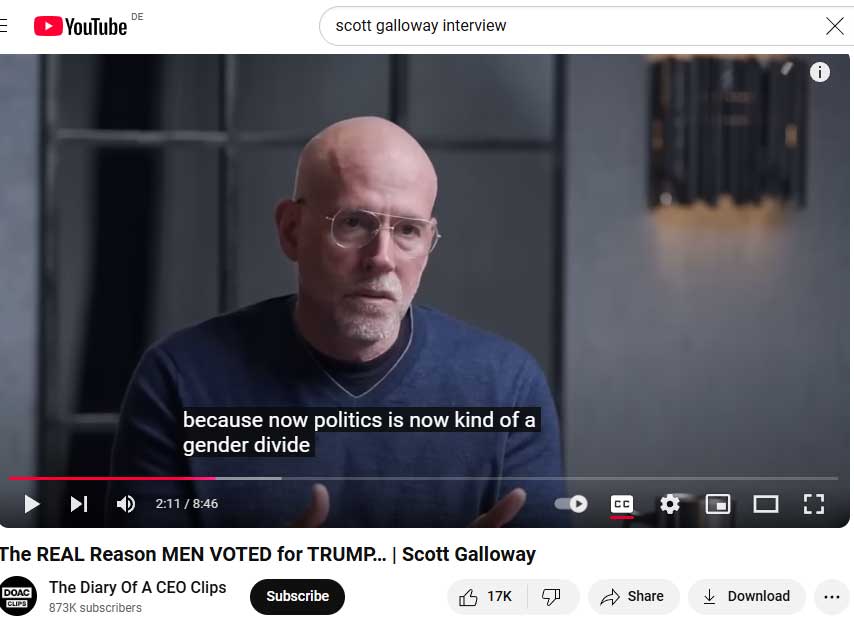The height and width of the screenshot is (631, 854).
Task: Play the paused video
Action: pos(32,504)
